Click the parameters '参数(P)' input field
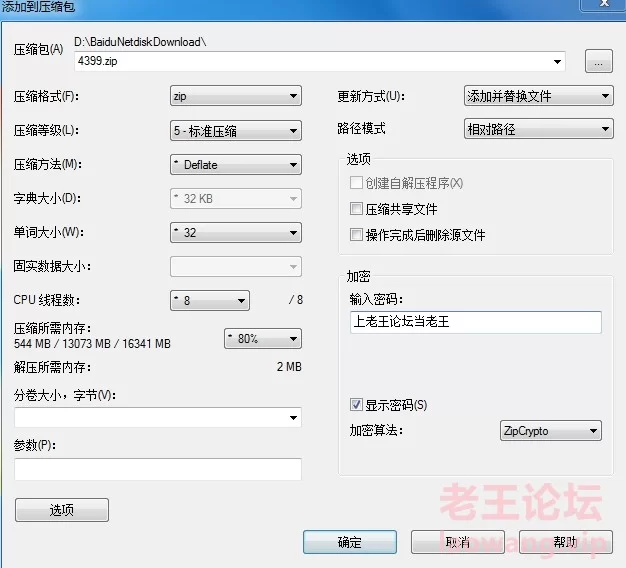Screen dimensions: 626x568 158,469
